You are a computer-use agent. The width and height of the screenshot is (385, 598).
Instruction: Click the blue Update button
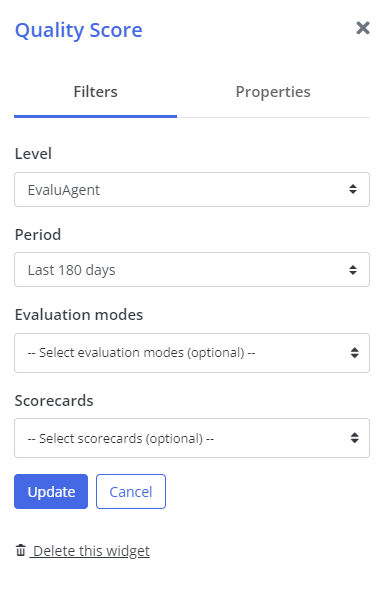[51, 492]
